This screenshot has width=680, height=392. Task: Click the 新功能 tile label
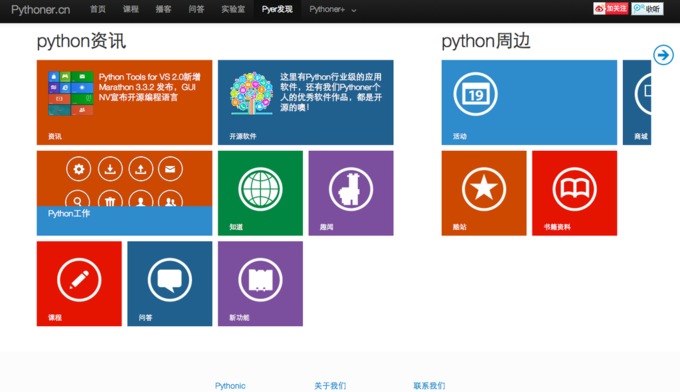point(239,317)
